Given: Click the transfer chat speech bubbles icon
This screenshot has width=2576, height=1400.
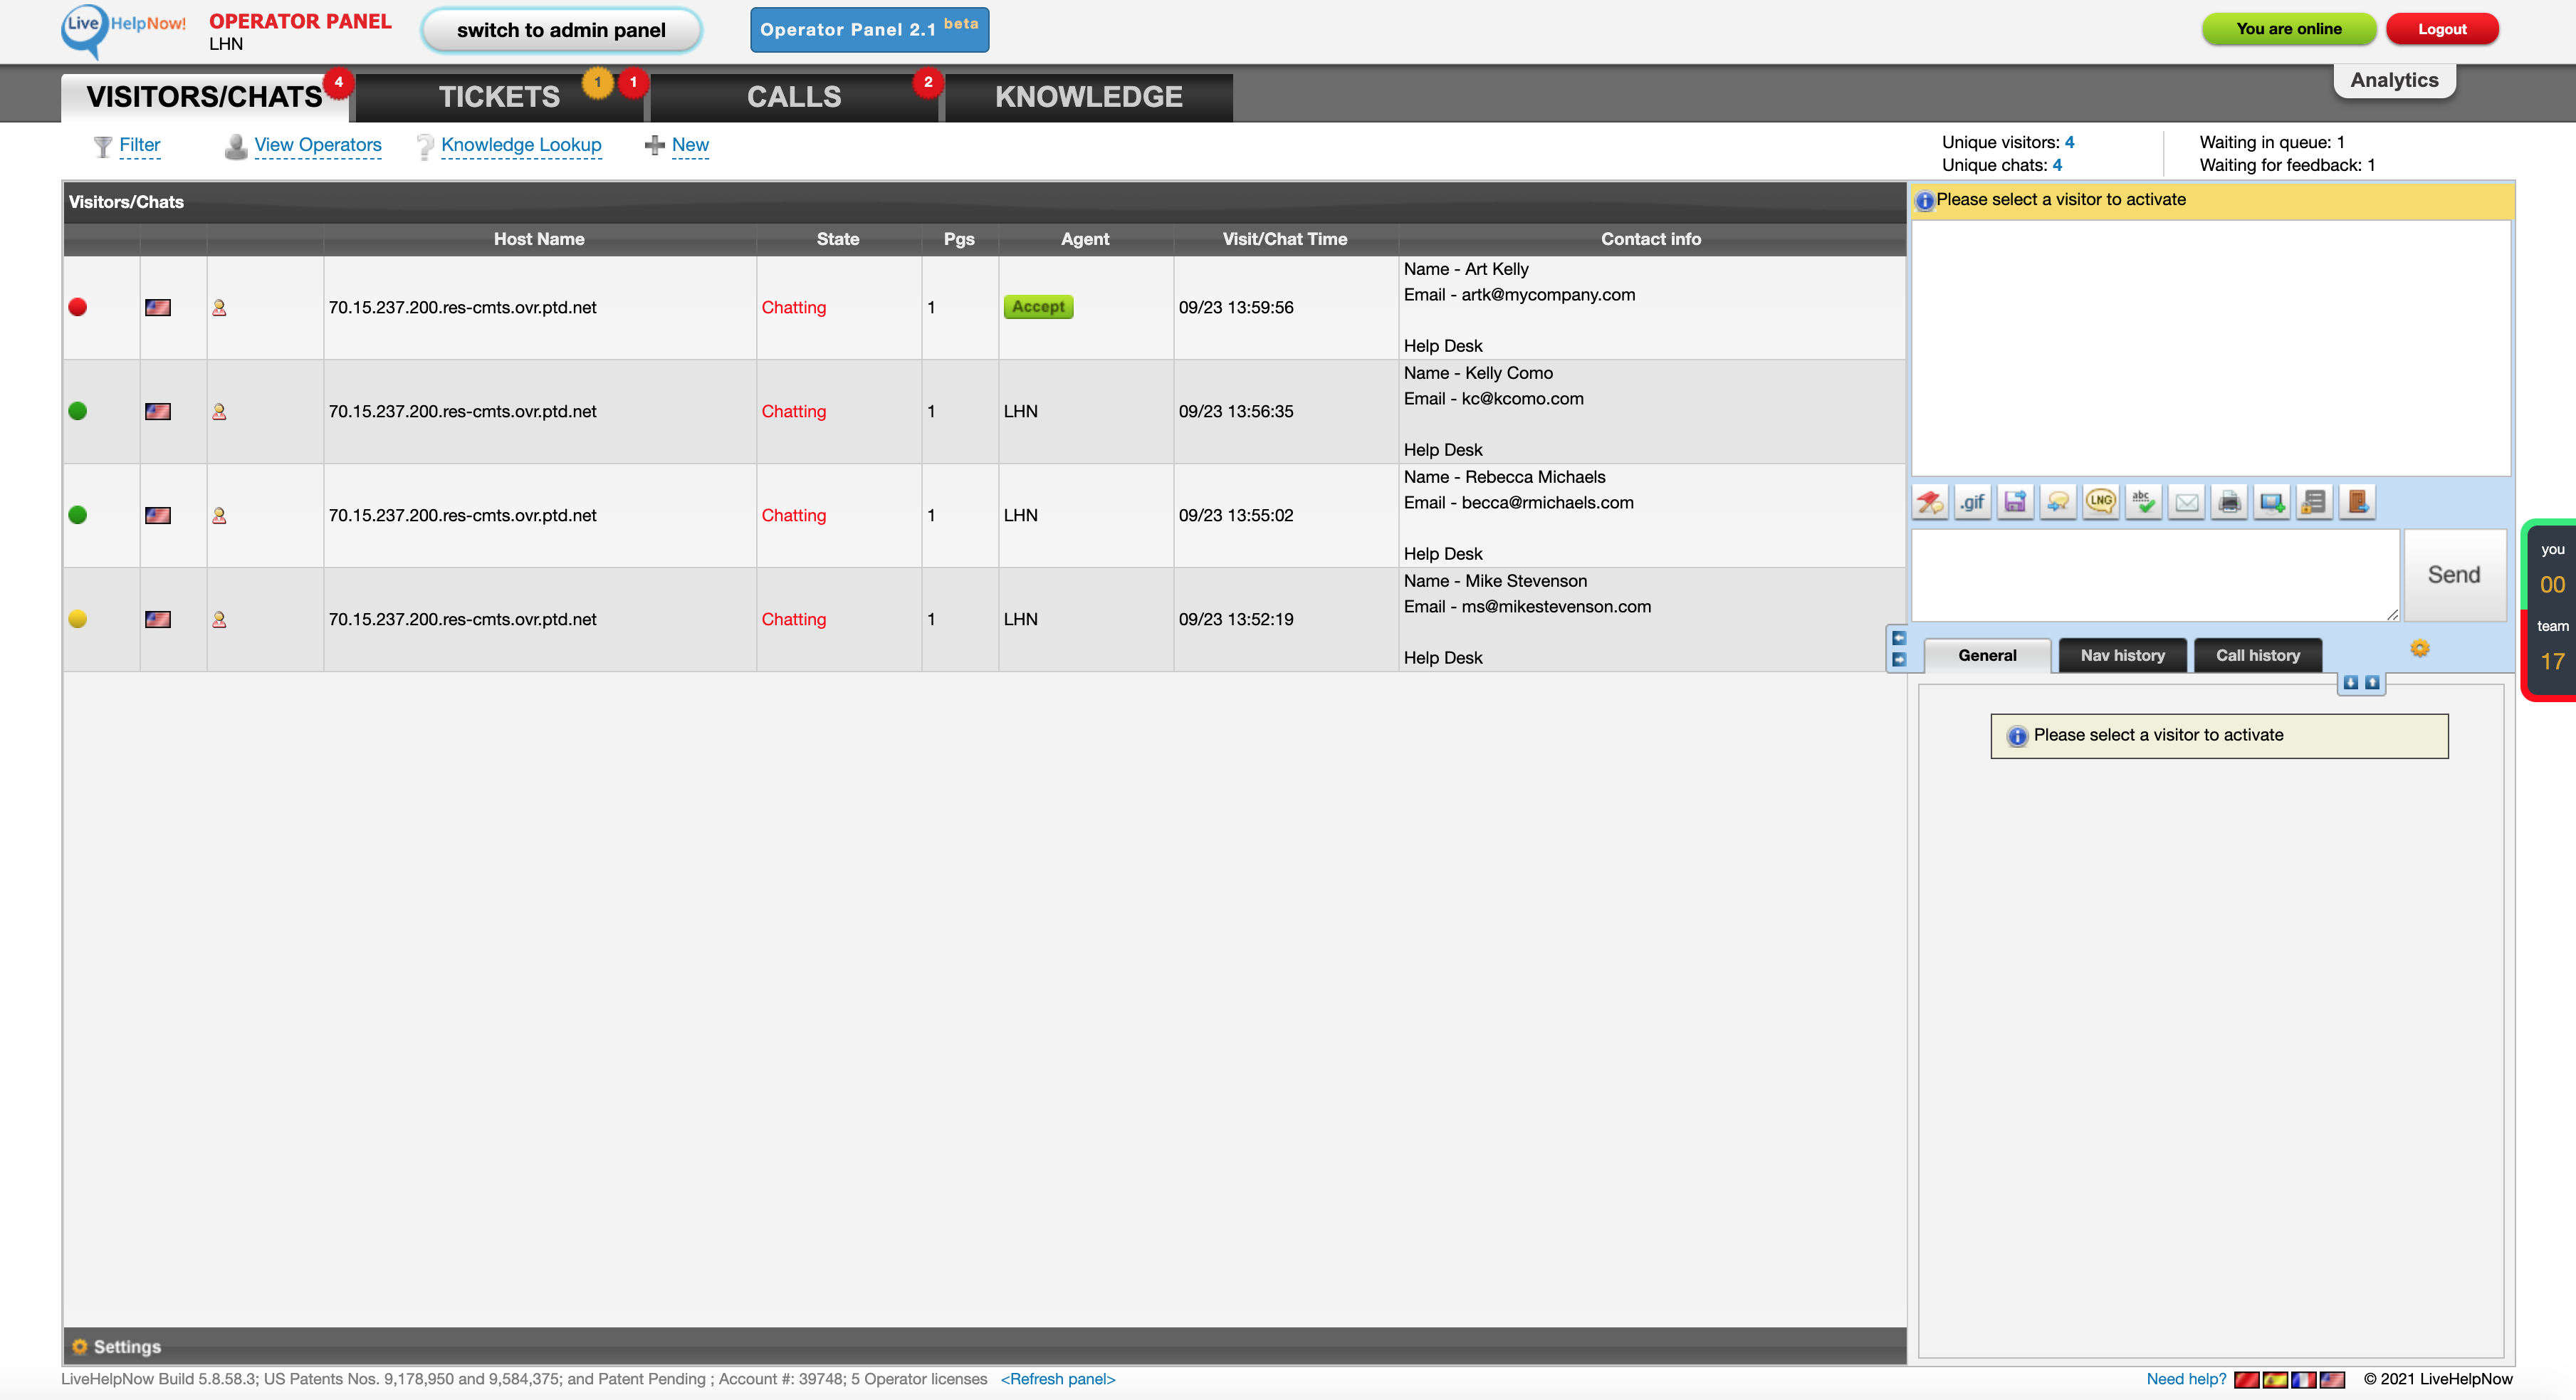Looking at the screenshot, I should click(2058, 502).
